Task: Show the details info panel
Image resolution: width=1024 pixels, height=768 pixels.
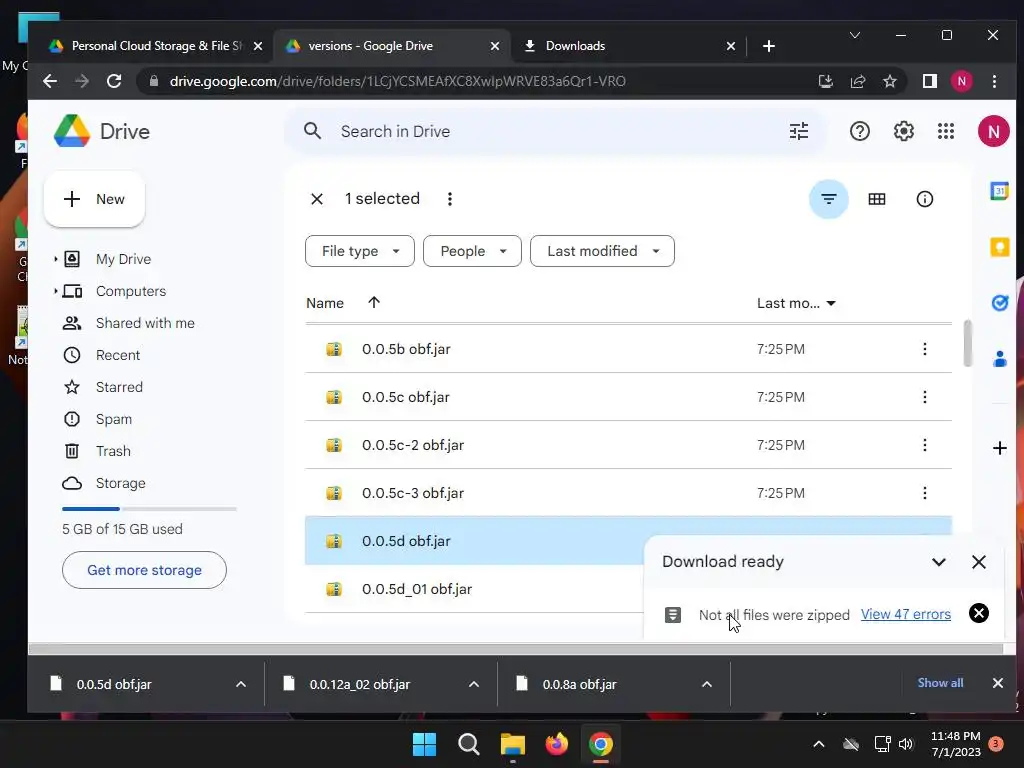Action: coord(924,199)
